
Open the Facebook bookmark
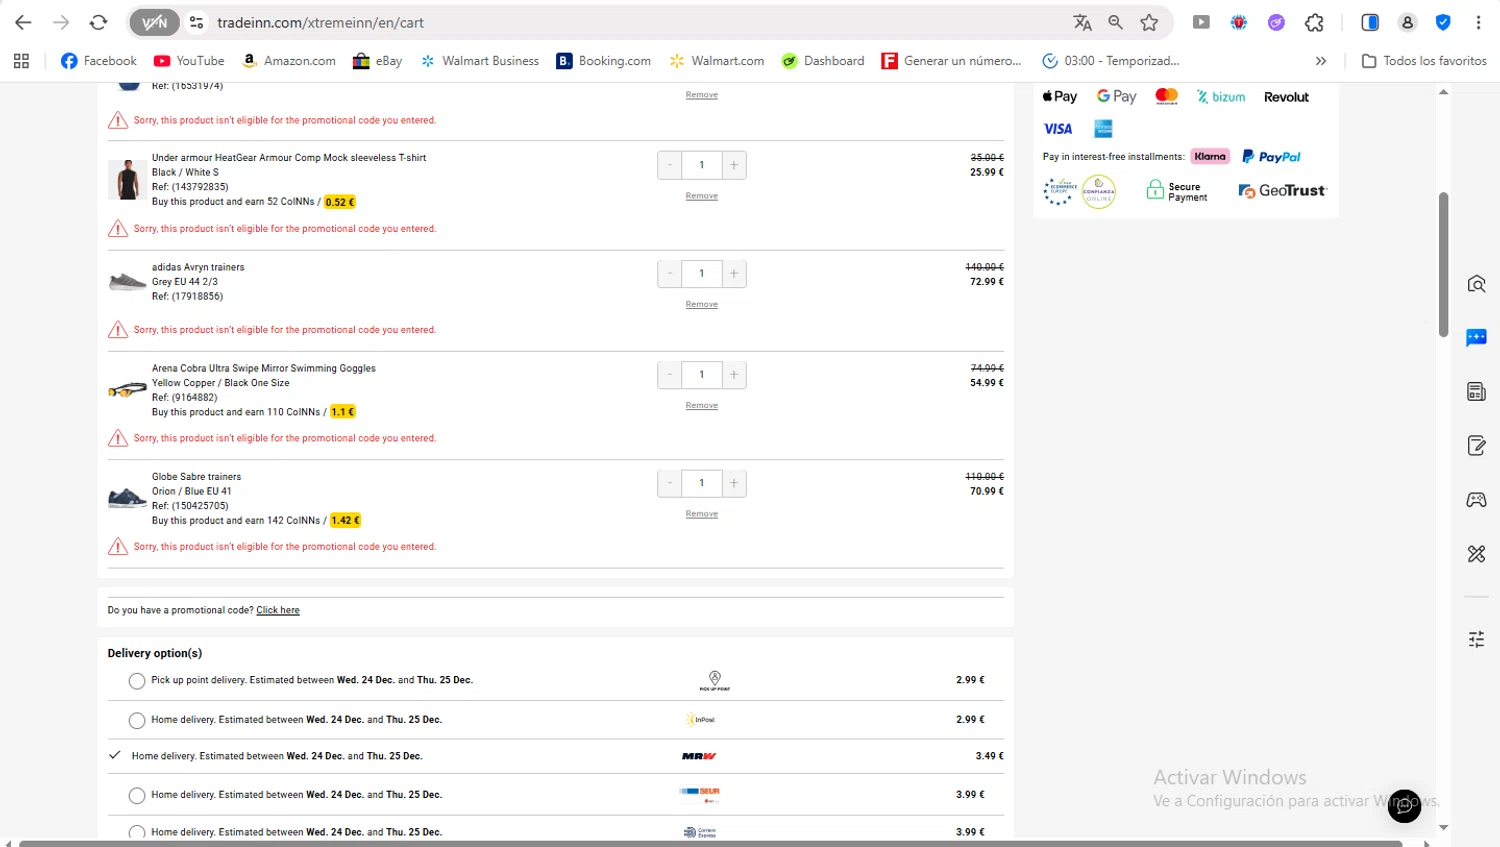[99, 61]
